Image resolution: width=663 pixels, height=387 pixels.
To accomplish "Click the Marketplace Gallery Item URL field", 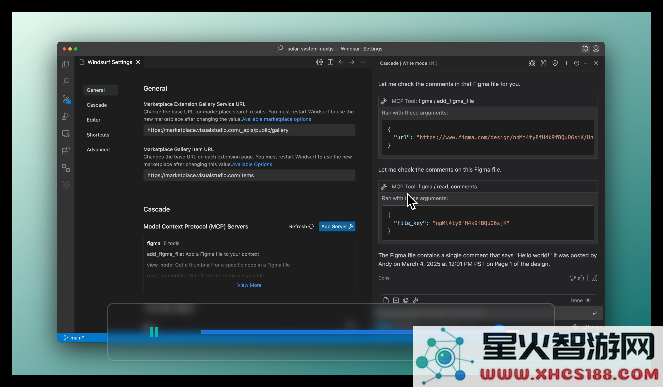I will (x=249, y=175).
